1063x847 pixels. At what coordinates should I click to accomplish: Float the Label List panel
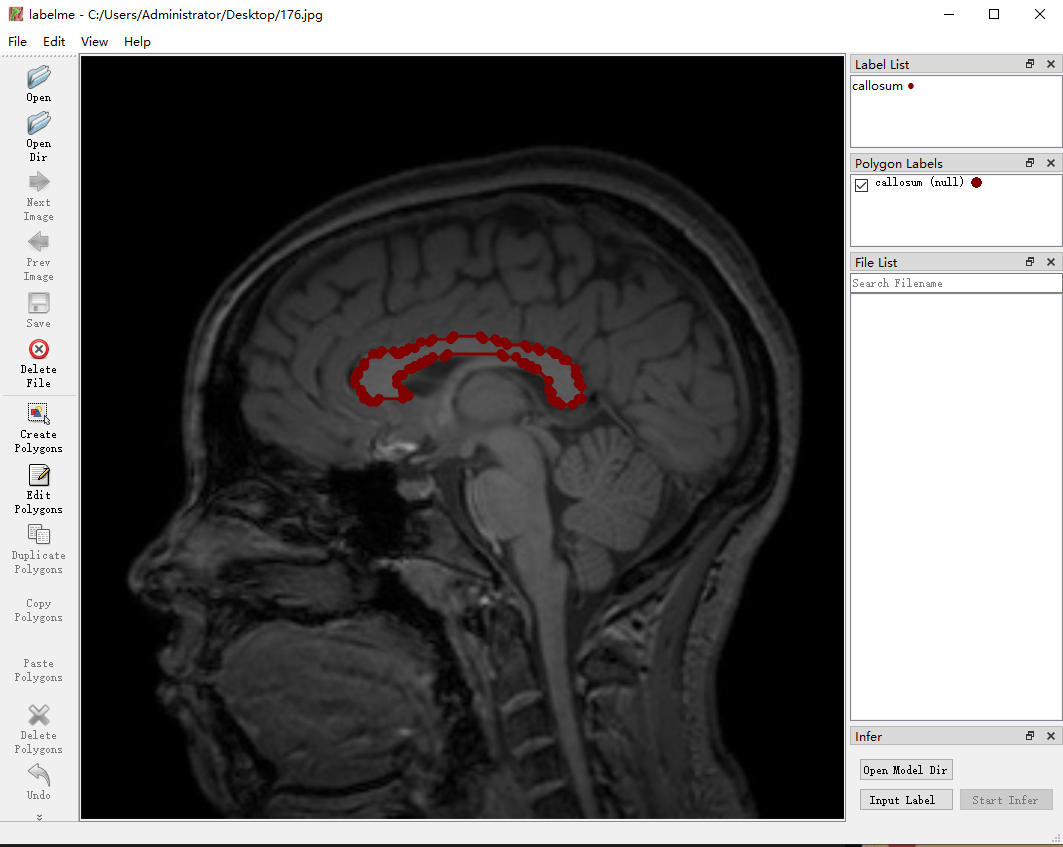pyautogui.click(x=1030, y=64)
